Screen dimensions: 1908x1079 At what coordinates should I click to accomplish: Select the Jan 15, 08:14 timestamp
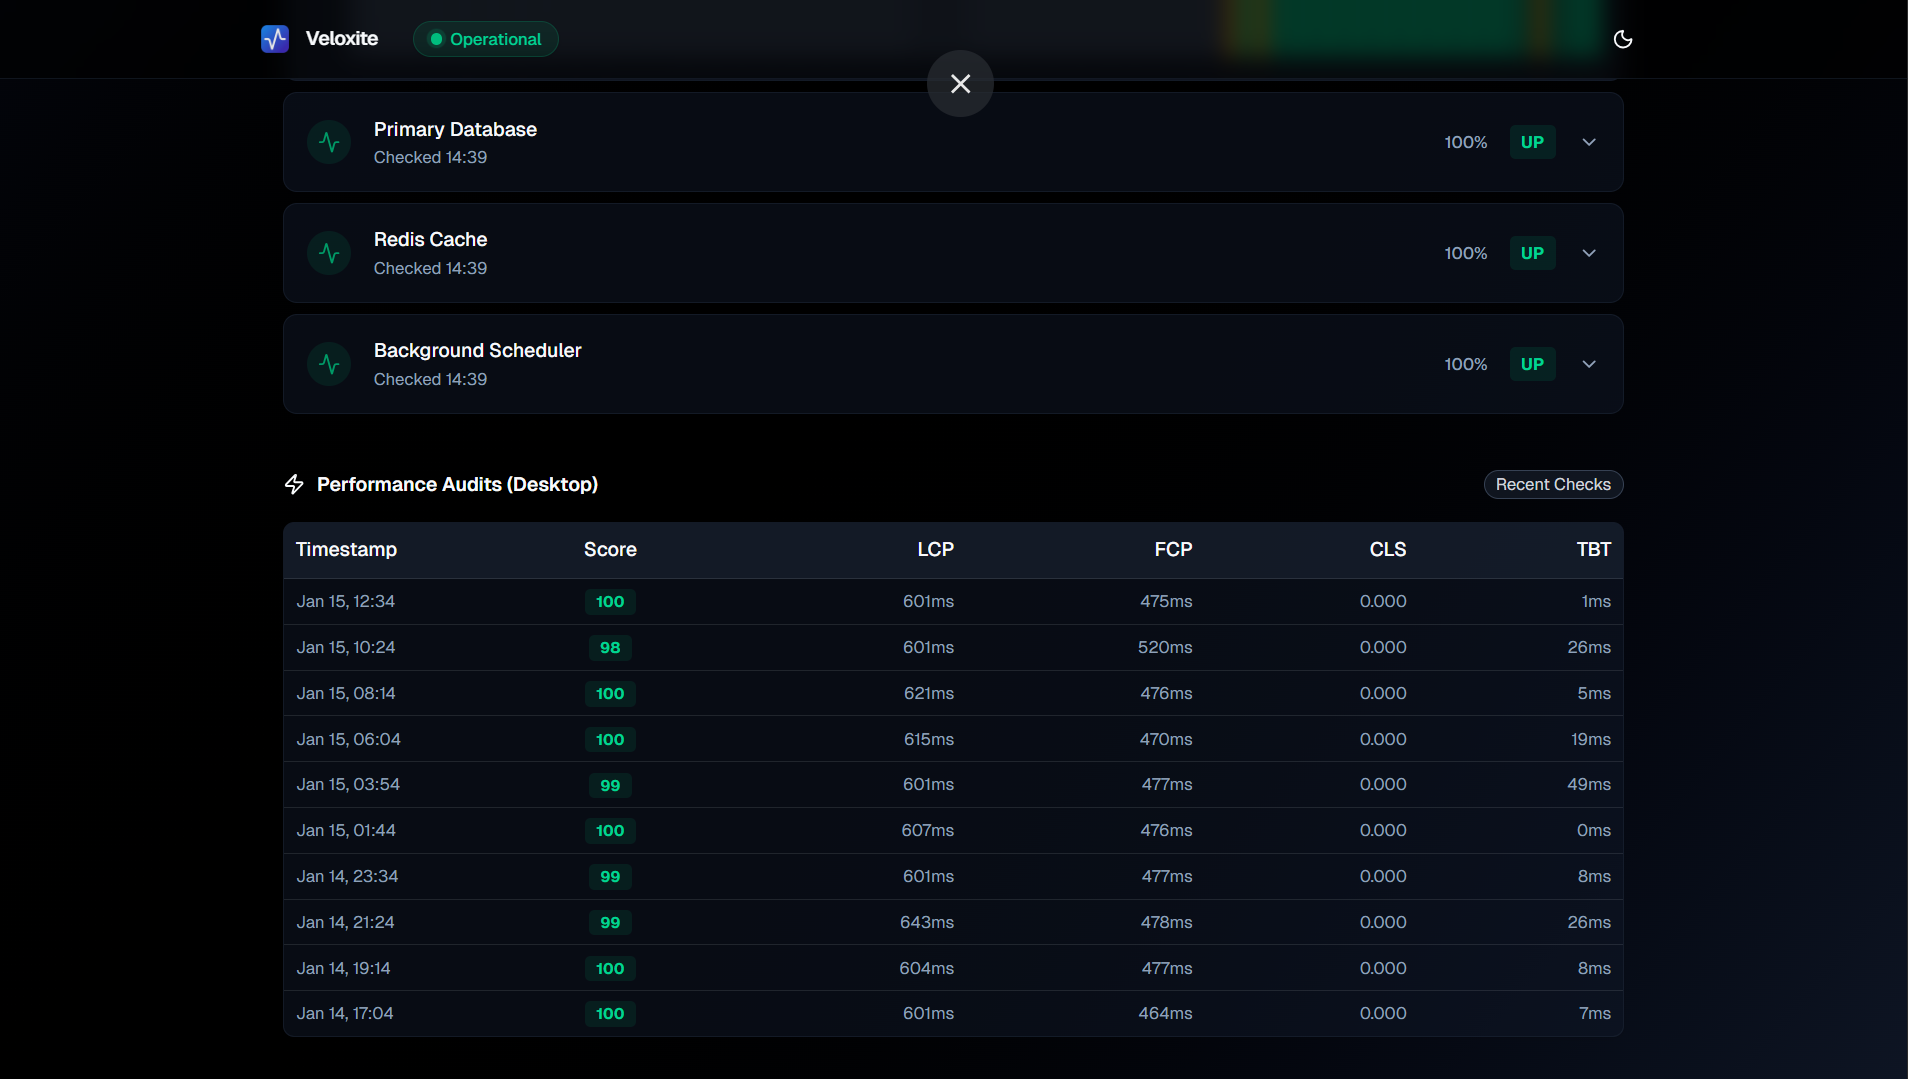pyautogui.click(x=345, y=693)
